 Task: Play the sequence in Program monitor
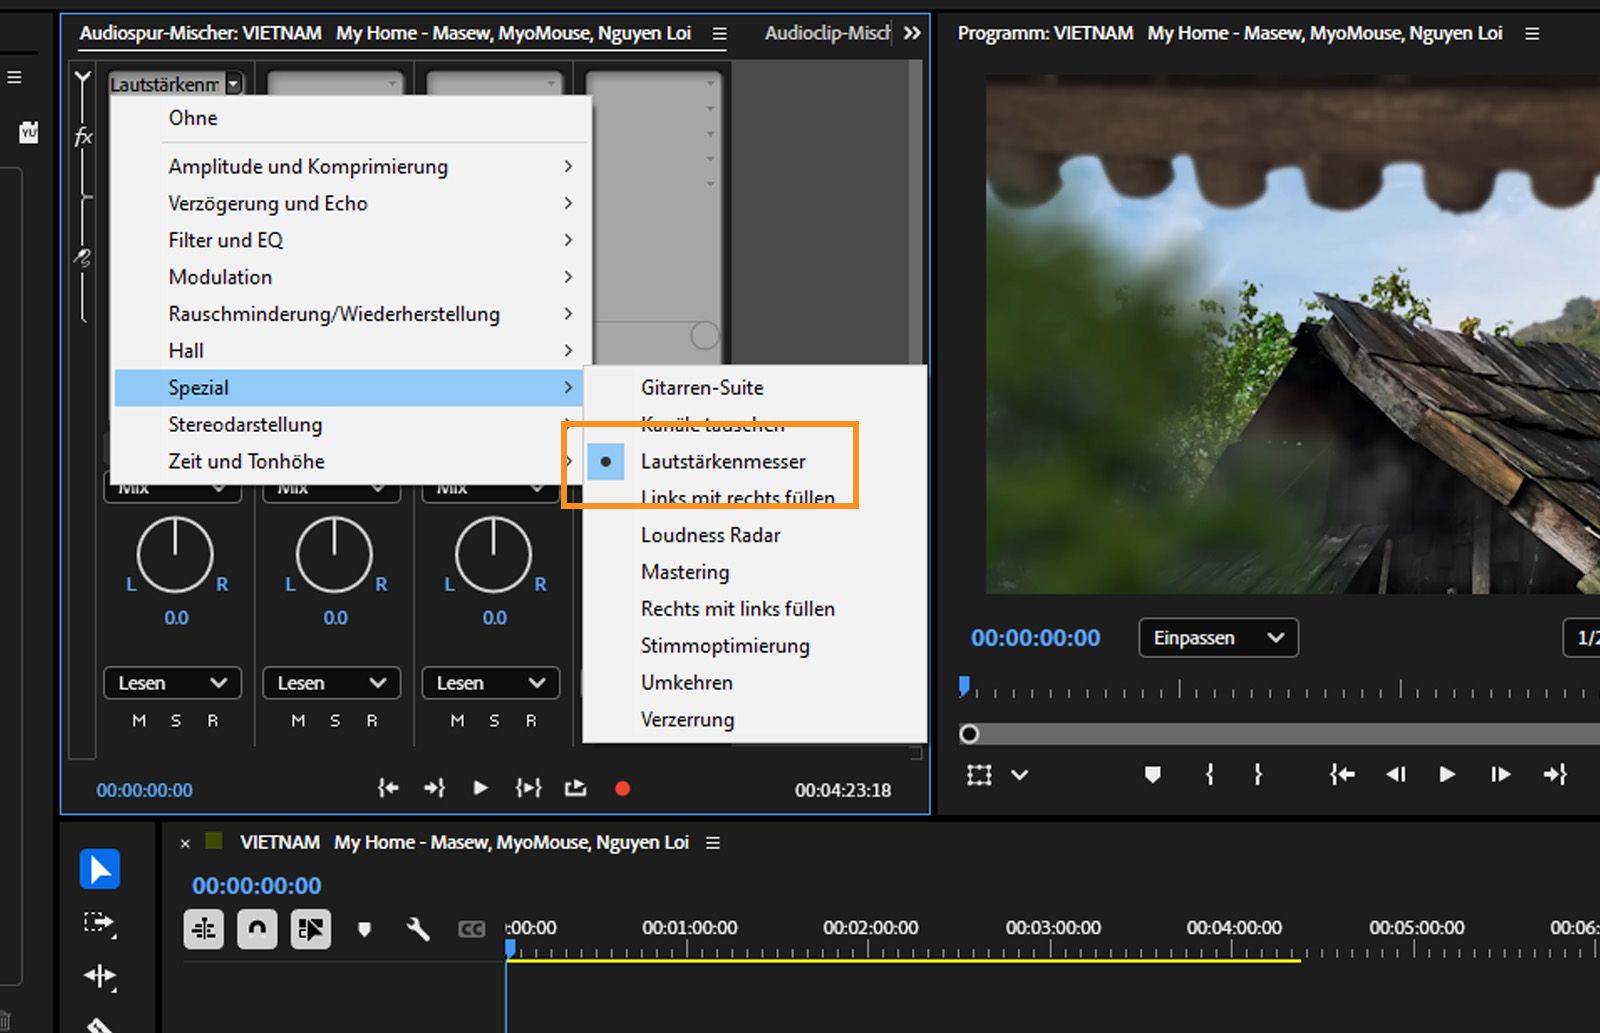click(1447, 774)
